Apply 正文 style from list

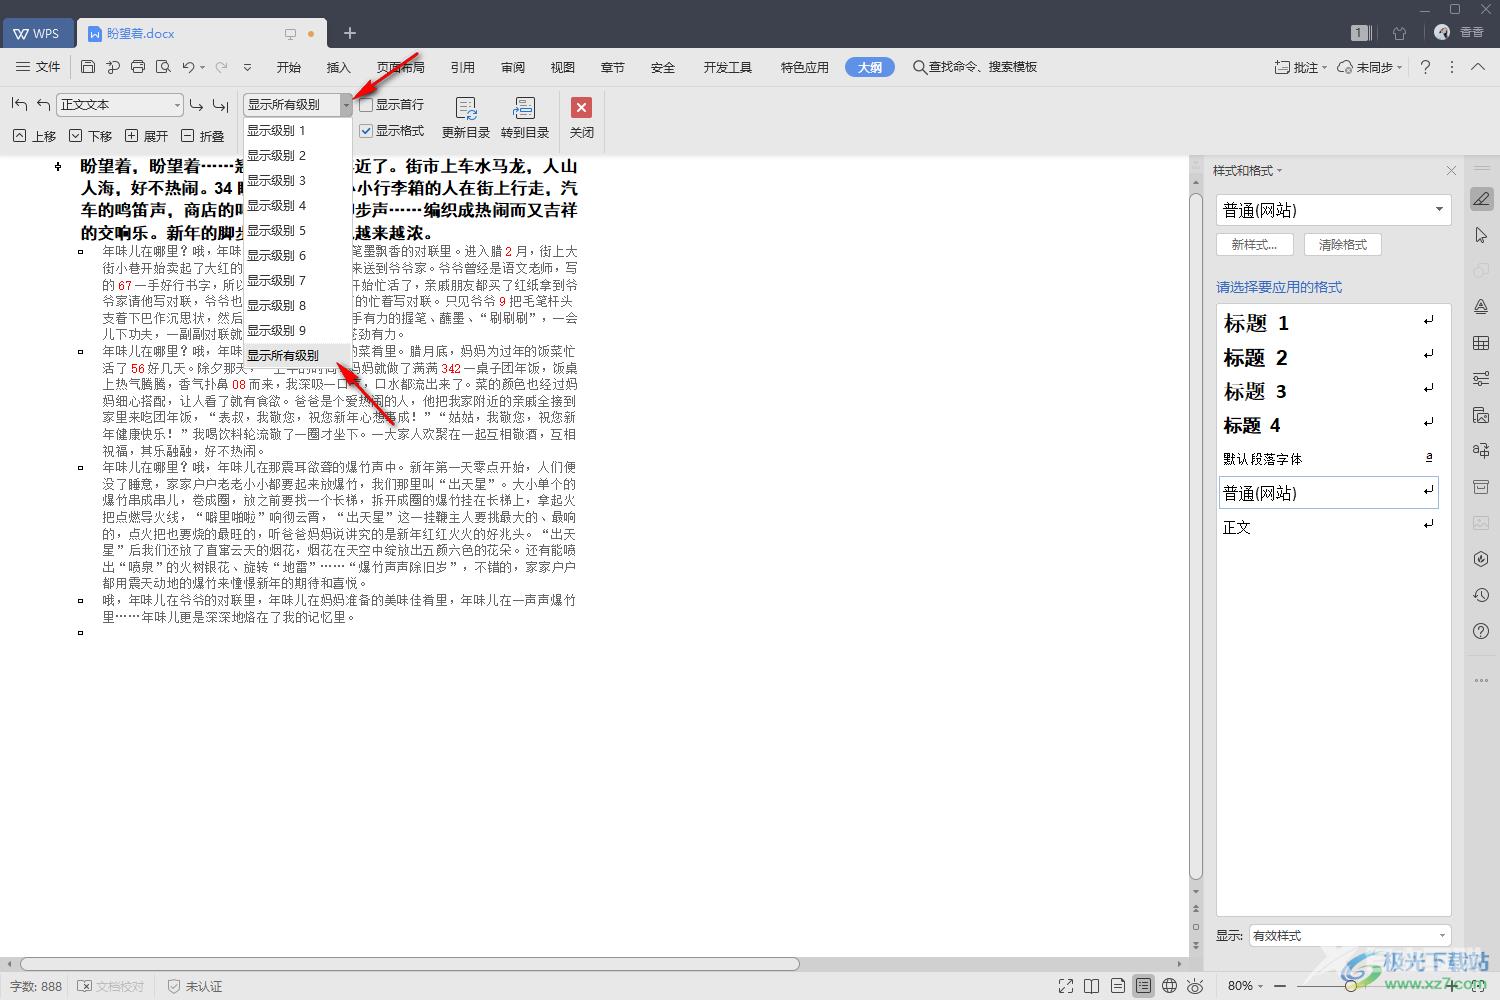1329,527
